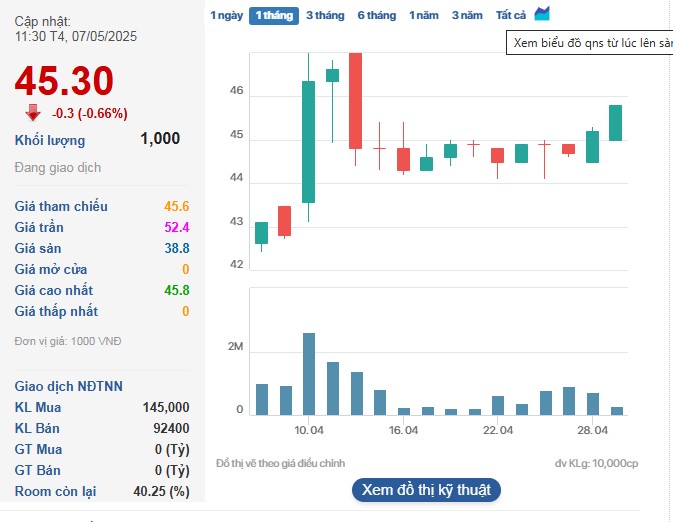Image resolution: width=673 pixels, height=522 pixels.
Task: Click the Giá trần value 52.4
Action: [176, 227]
